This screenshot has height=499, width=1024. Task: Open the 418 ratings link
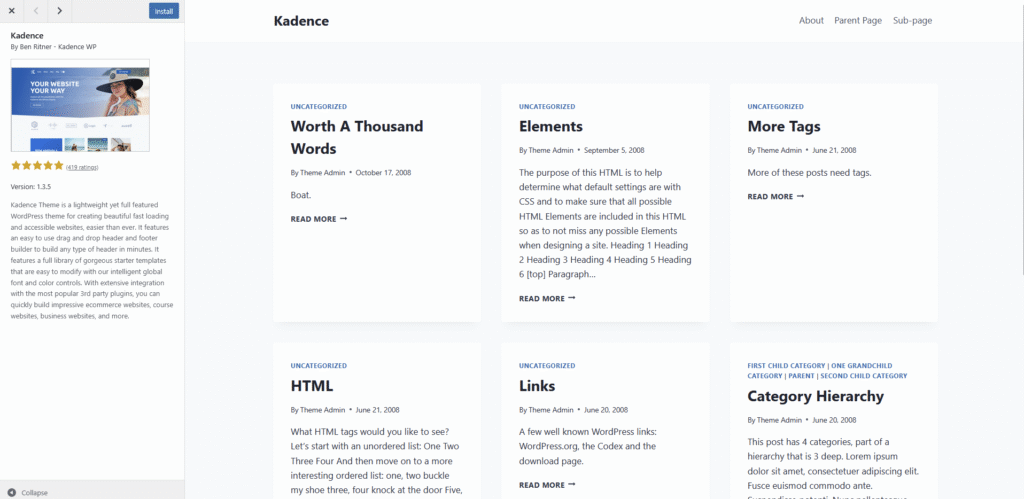click(82, 167)
